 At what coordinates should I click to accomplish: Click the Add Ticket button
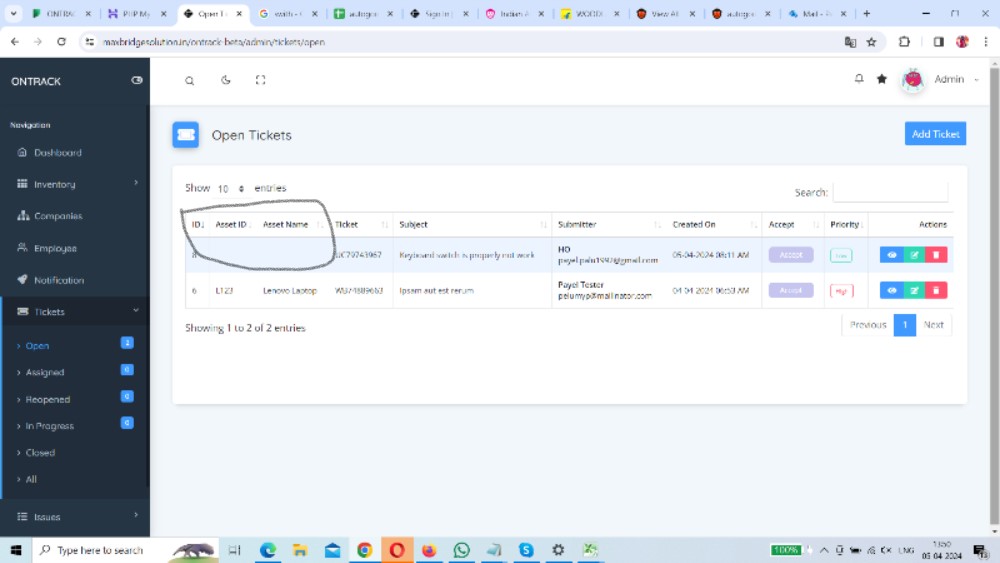[935, 134]
